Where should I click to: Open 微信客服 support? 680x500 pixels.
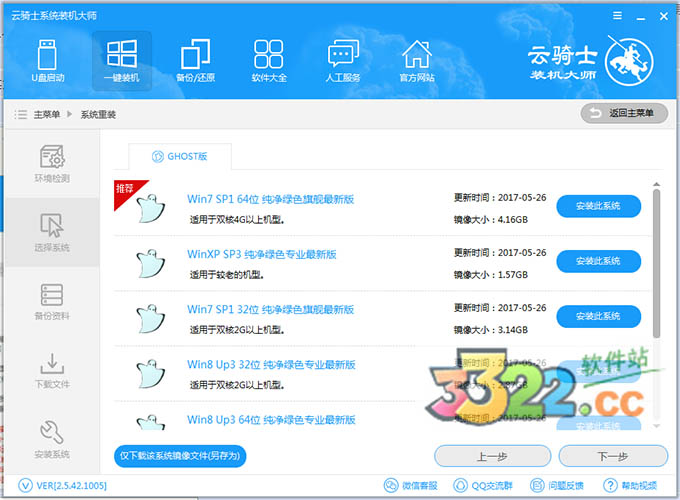click(411, 485)
